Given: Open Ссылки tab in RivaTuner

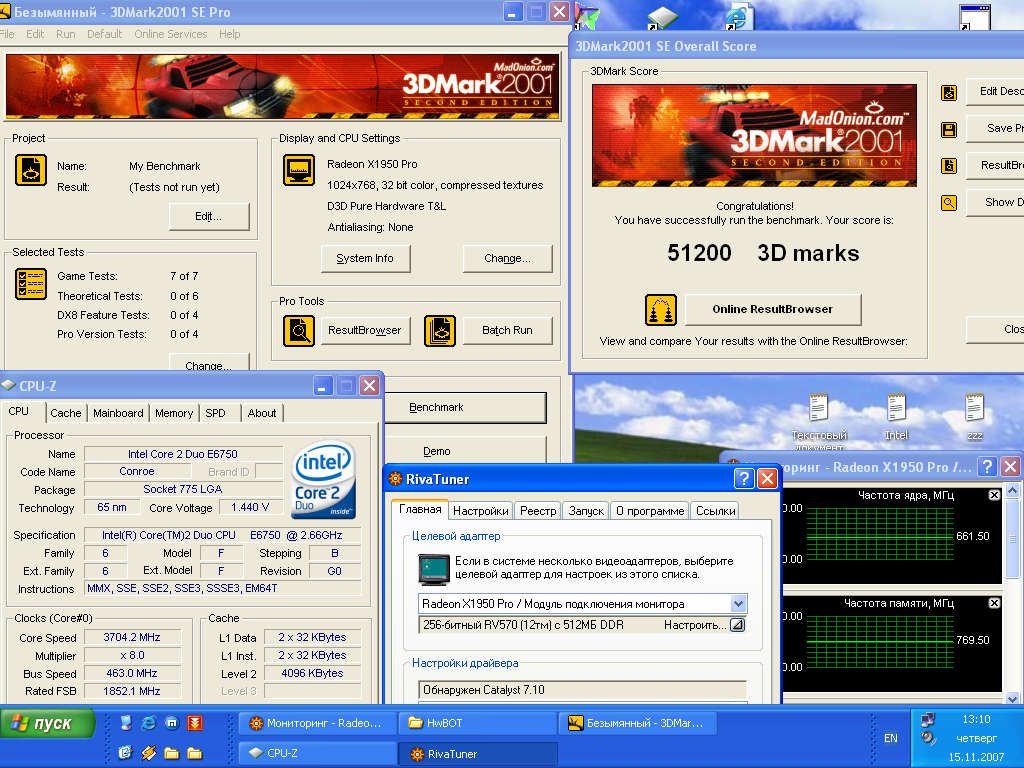Looking at the screenshot, I should (x=715, y=511).
